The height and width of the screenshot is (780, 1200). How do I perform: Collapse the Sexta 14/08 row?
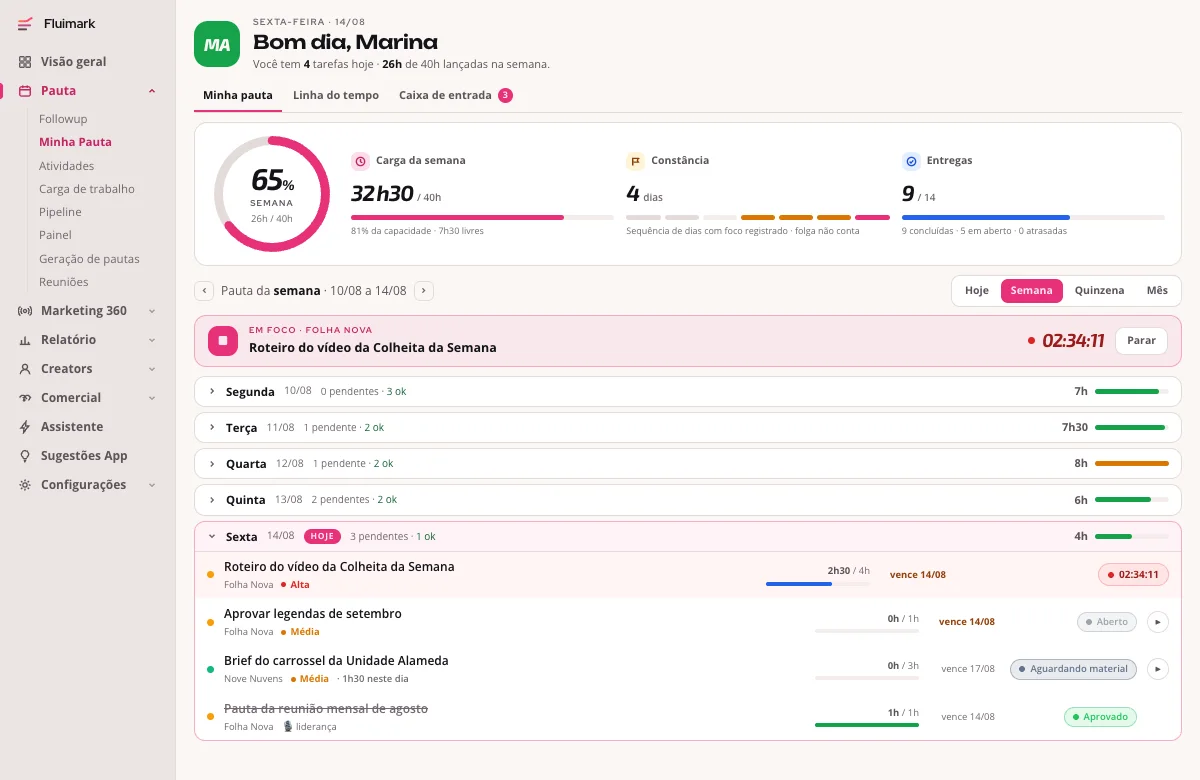(687, 537)
